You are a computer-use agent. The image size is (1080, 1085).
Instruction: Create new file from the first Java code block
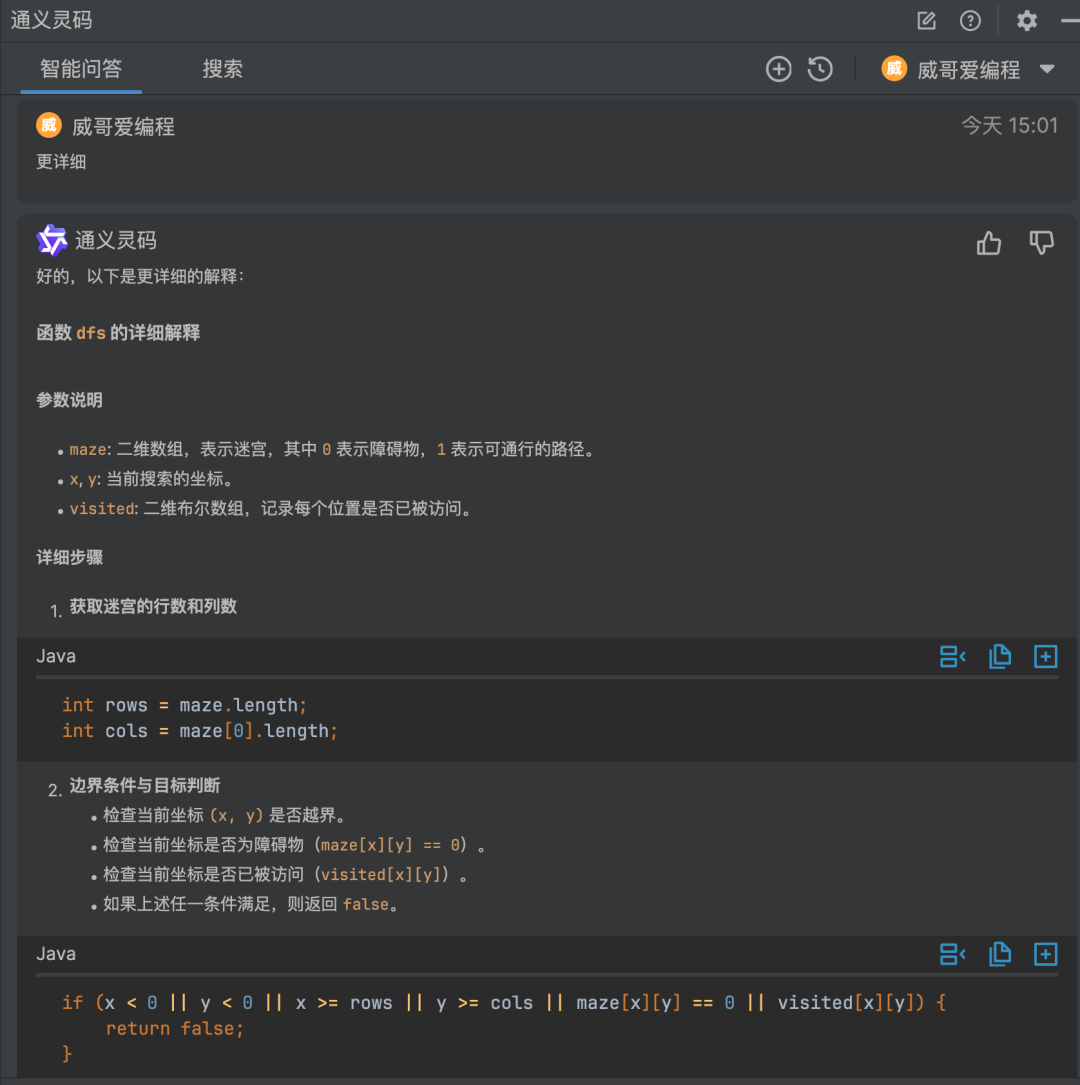pyautogui.click(x=1045, y=657)
